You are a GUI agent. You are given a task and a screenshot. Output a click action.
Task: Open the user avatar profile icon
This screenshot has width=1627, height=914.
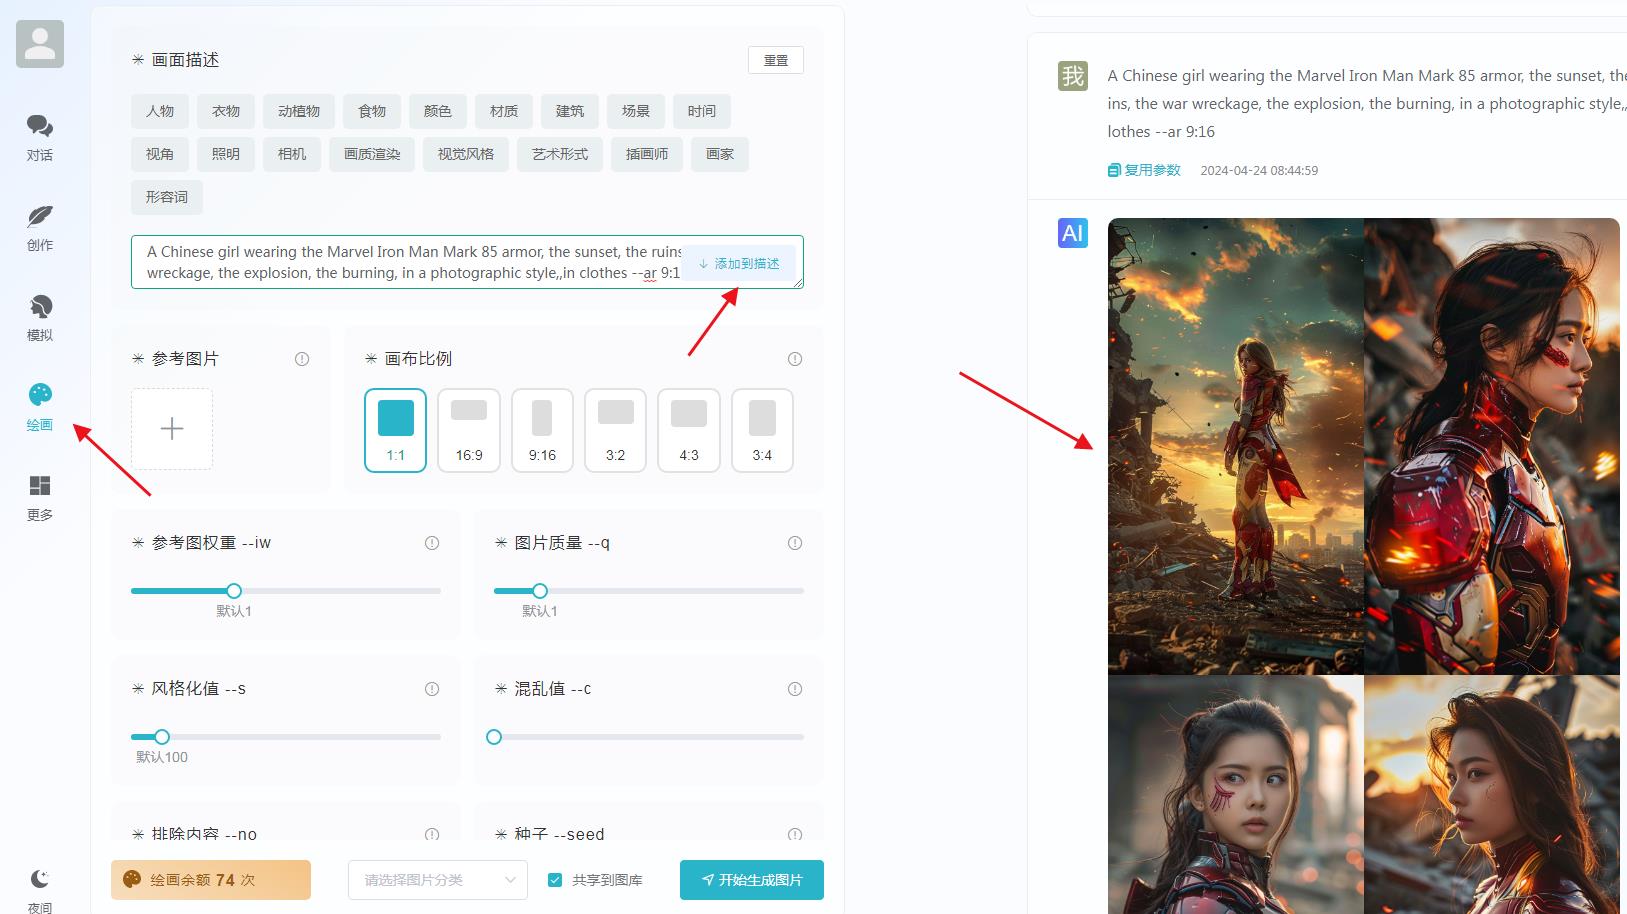click(x=40, y=44)
